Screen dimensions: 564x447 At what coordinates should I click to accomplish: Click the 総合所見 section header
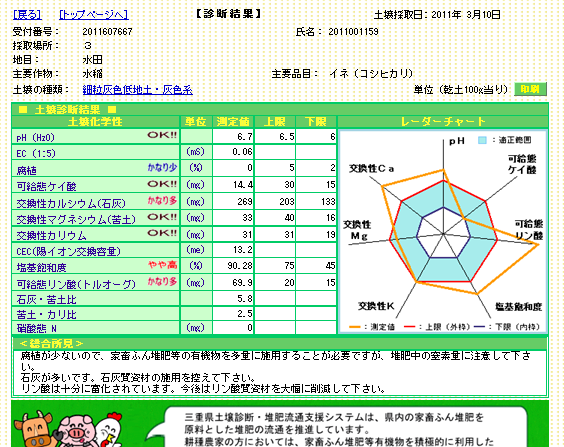[51, 343]
